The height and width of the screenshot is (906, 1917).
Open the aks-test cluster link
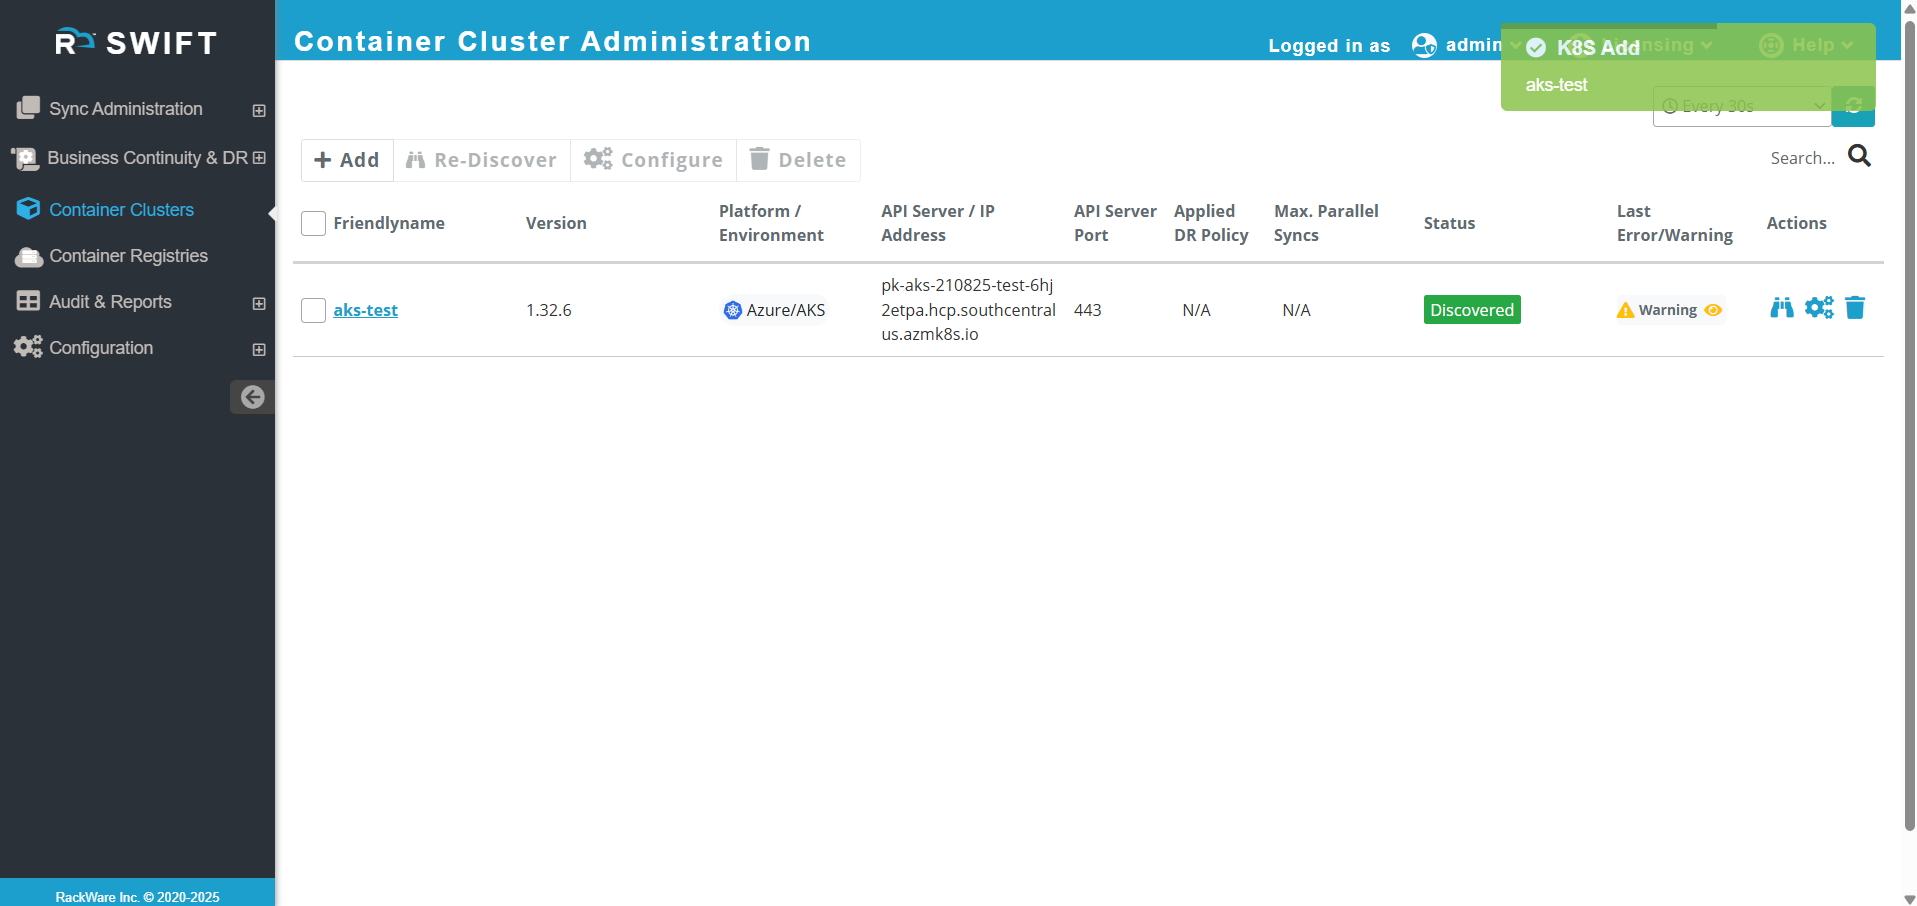pyautogui.click(x=366, y=310)
